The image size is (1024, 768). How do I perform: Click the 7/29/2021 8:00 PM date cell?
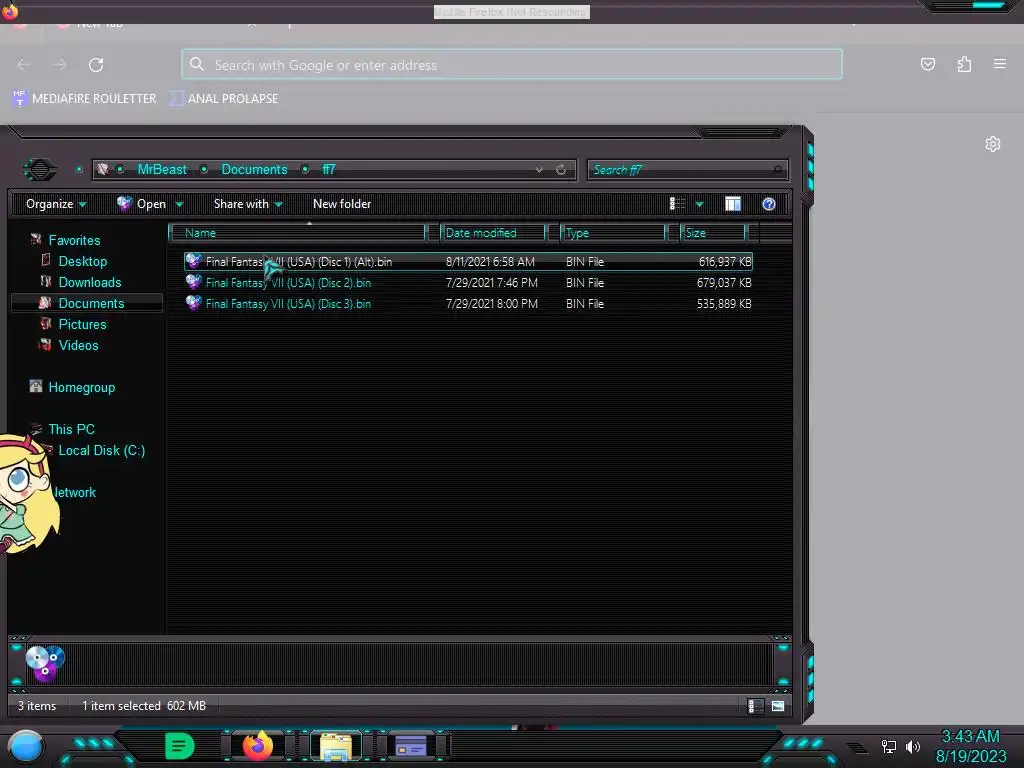click(492, 304)
